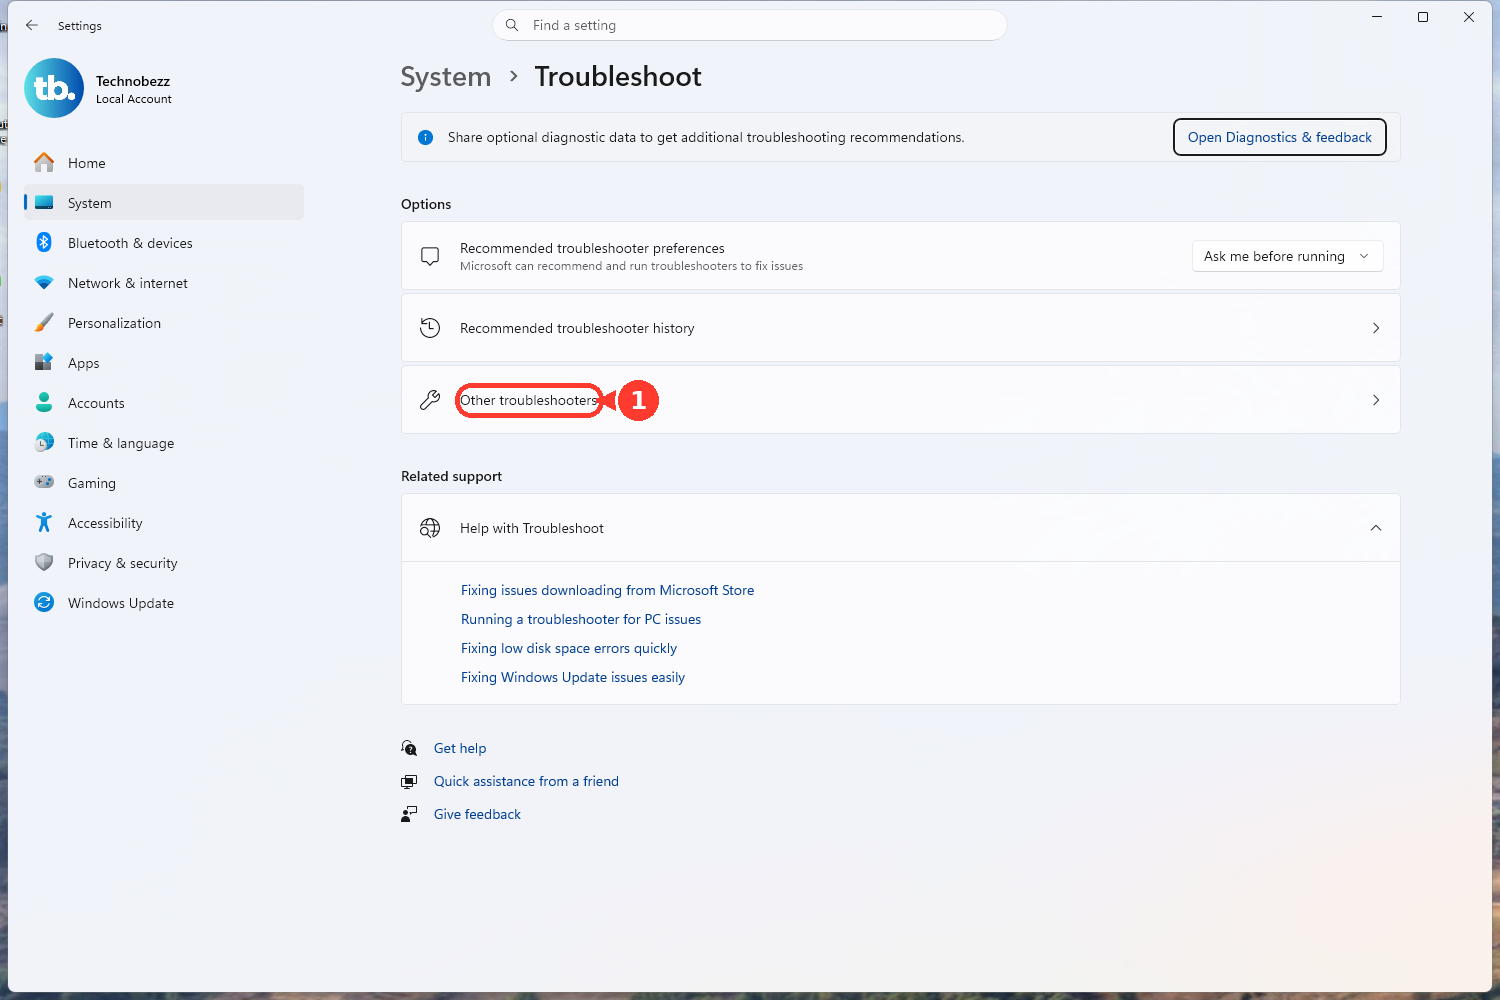Click the Privacy shield icon

44,562
